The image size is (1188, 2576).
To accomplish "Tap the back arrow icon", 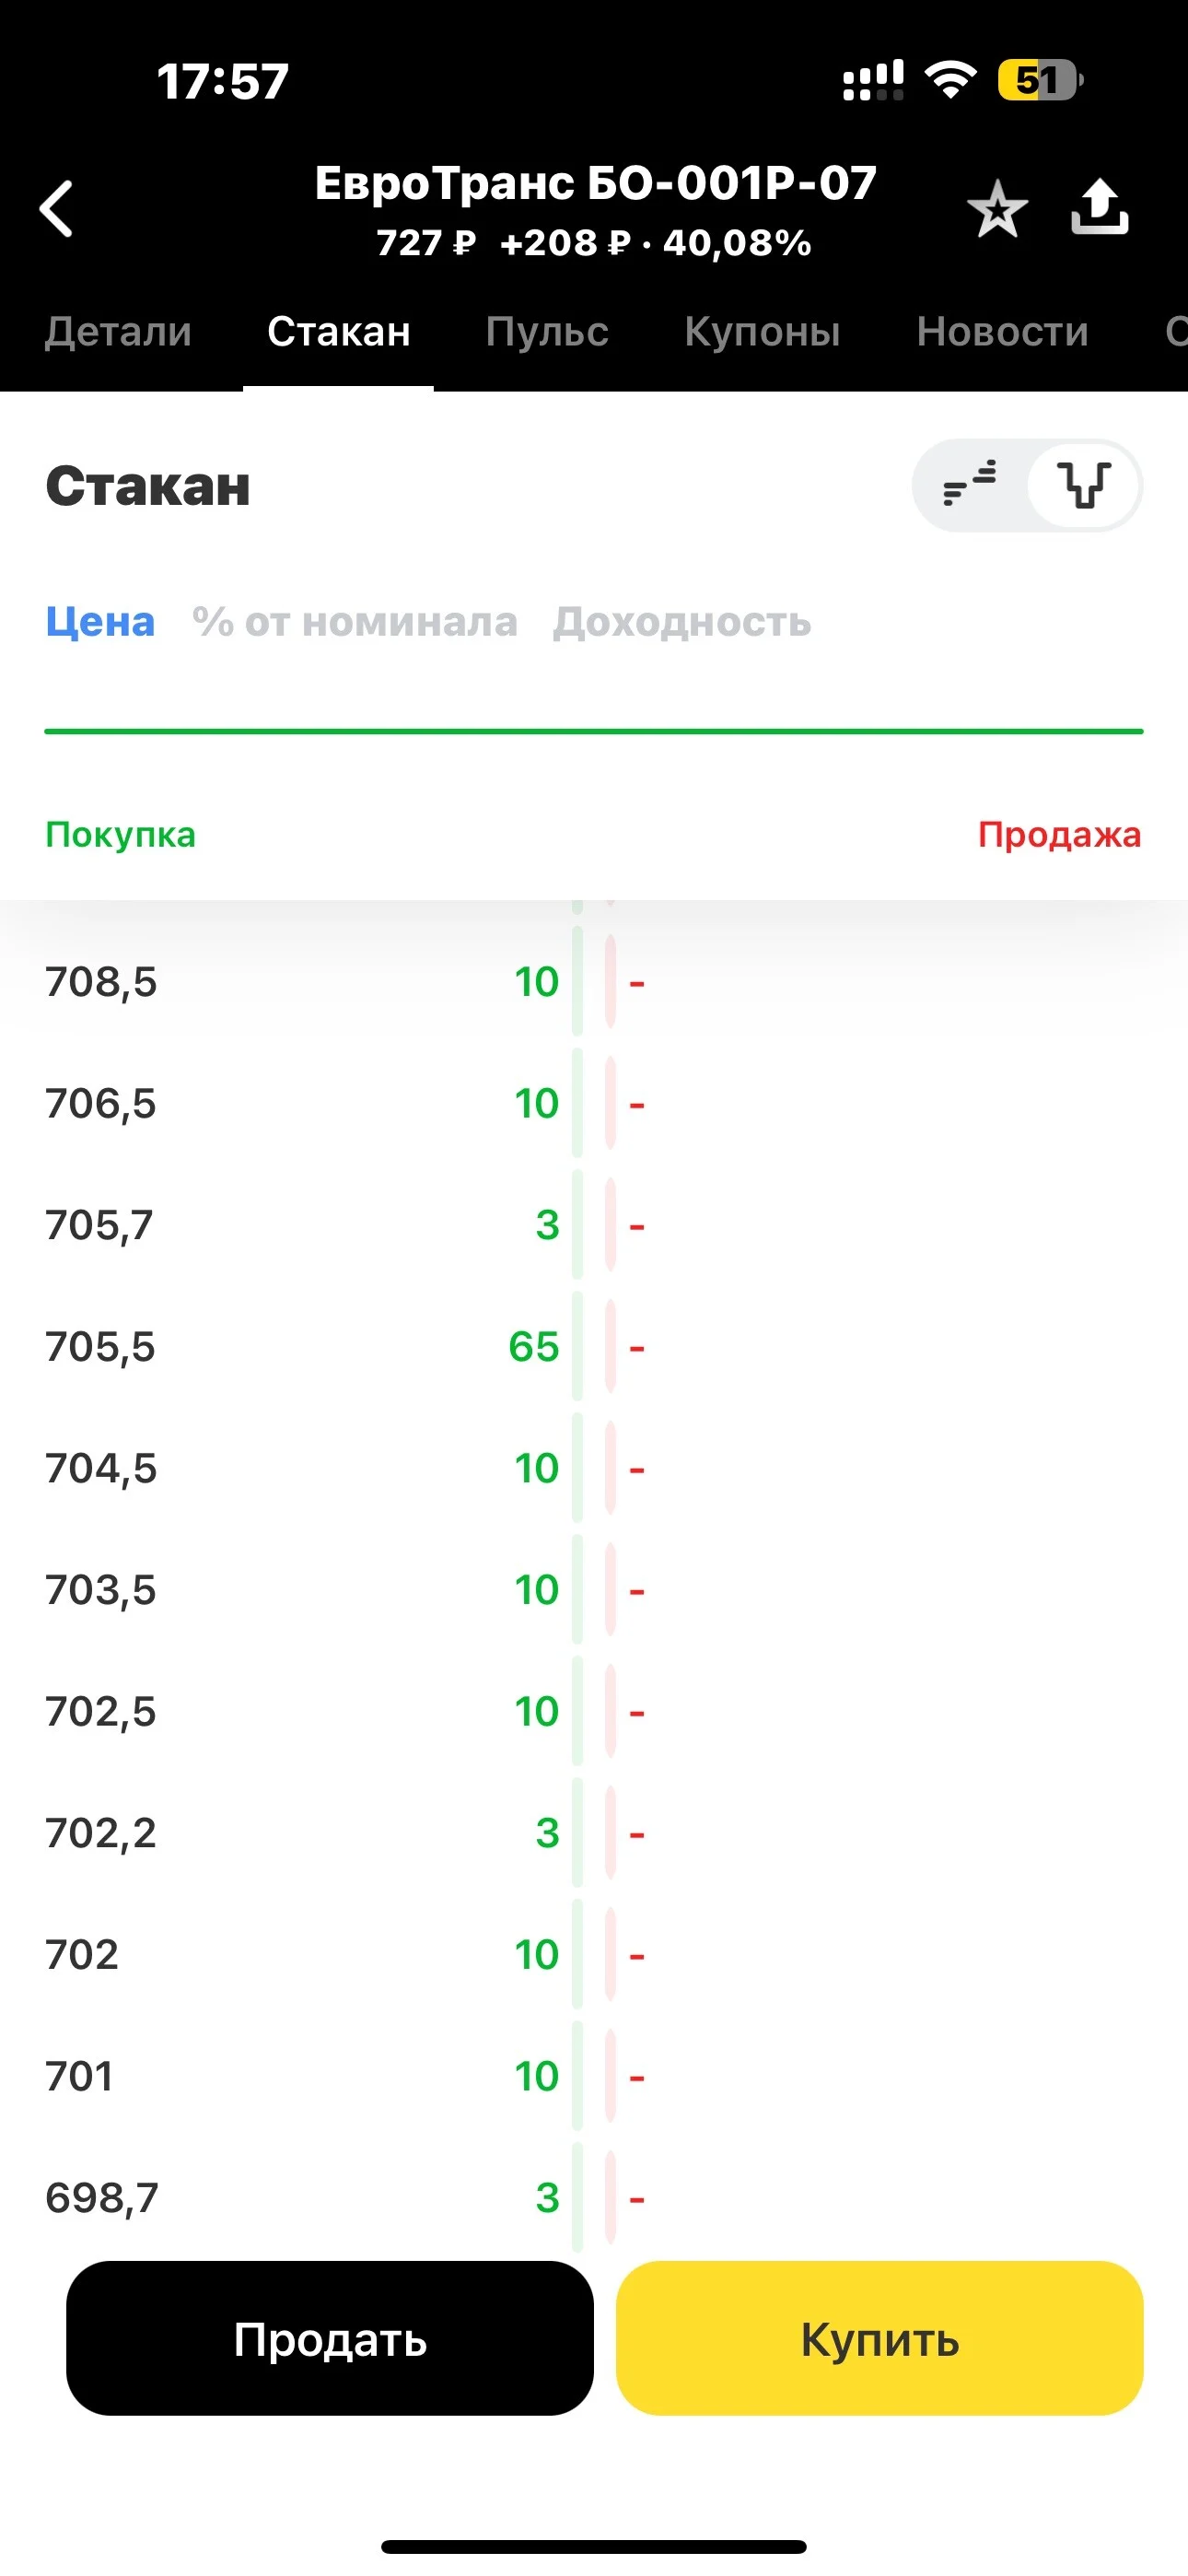I will 56,209.
